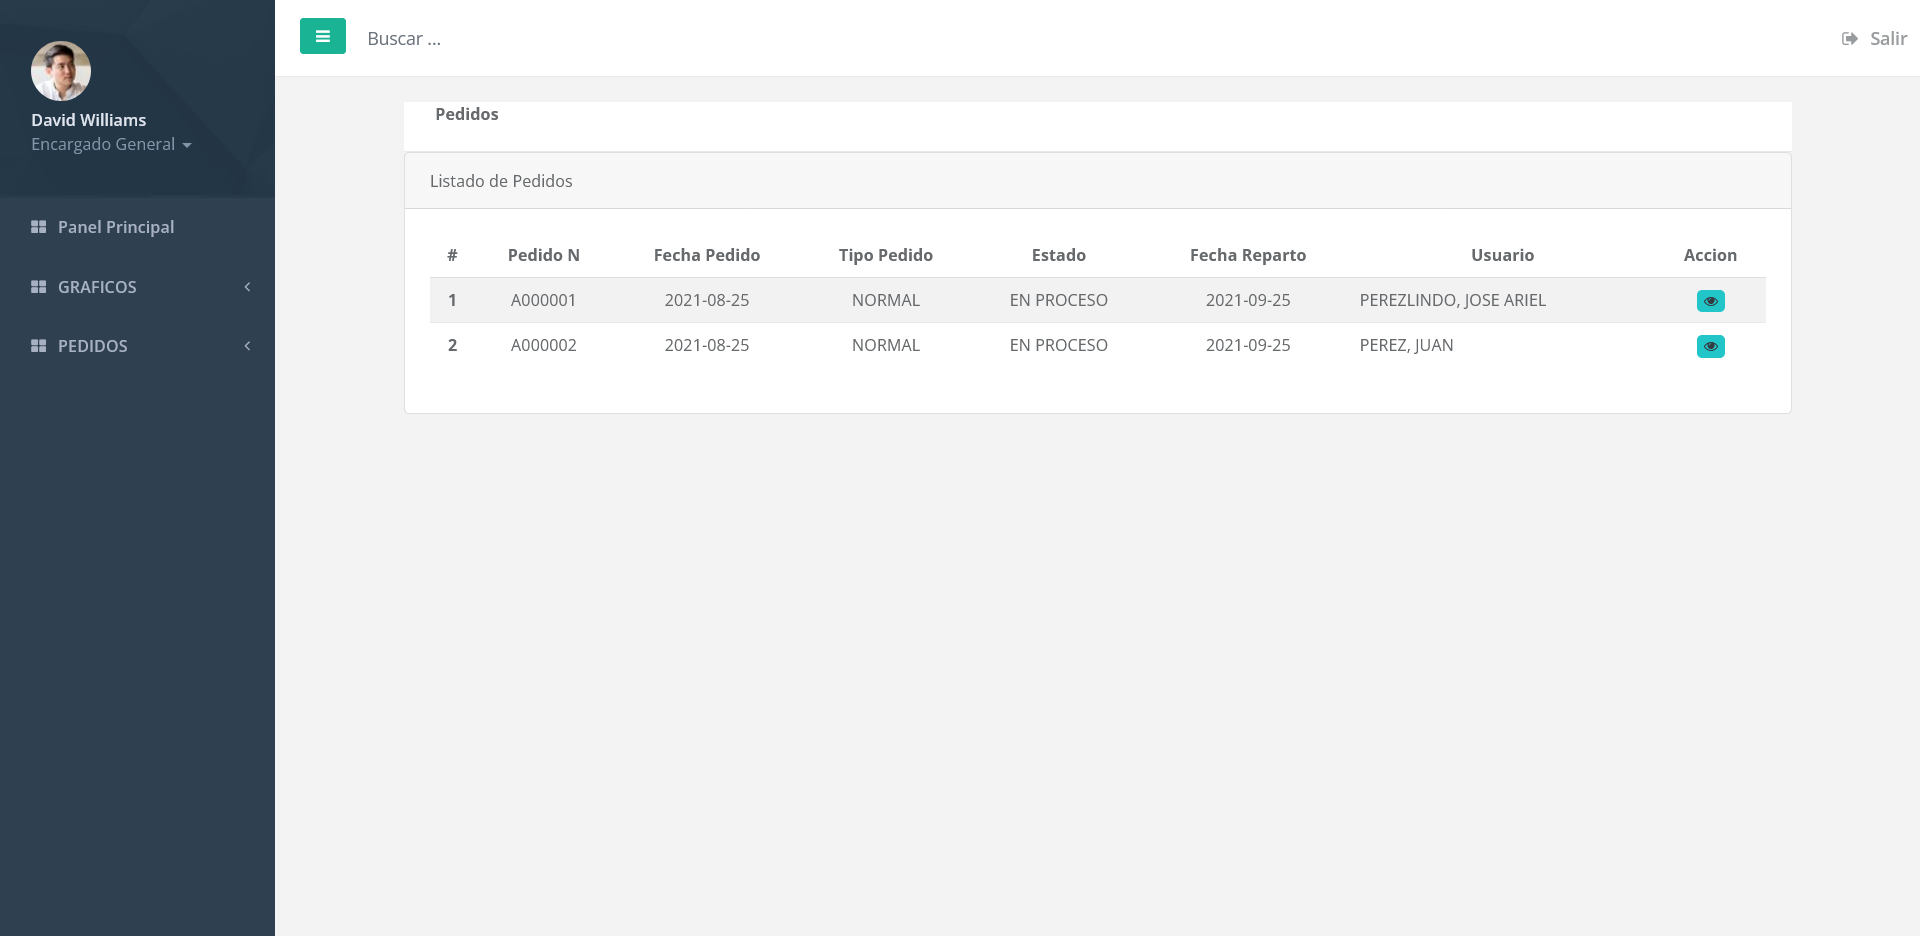Image resolution: width=1920 pixels, height=936 pixels.
Task: Open the GRAFICOS menu item
Action: tap(97, 287)
